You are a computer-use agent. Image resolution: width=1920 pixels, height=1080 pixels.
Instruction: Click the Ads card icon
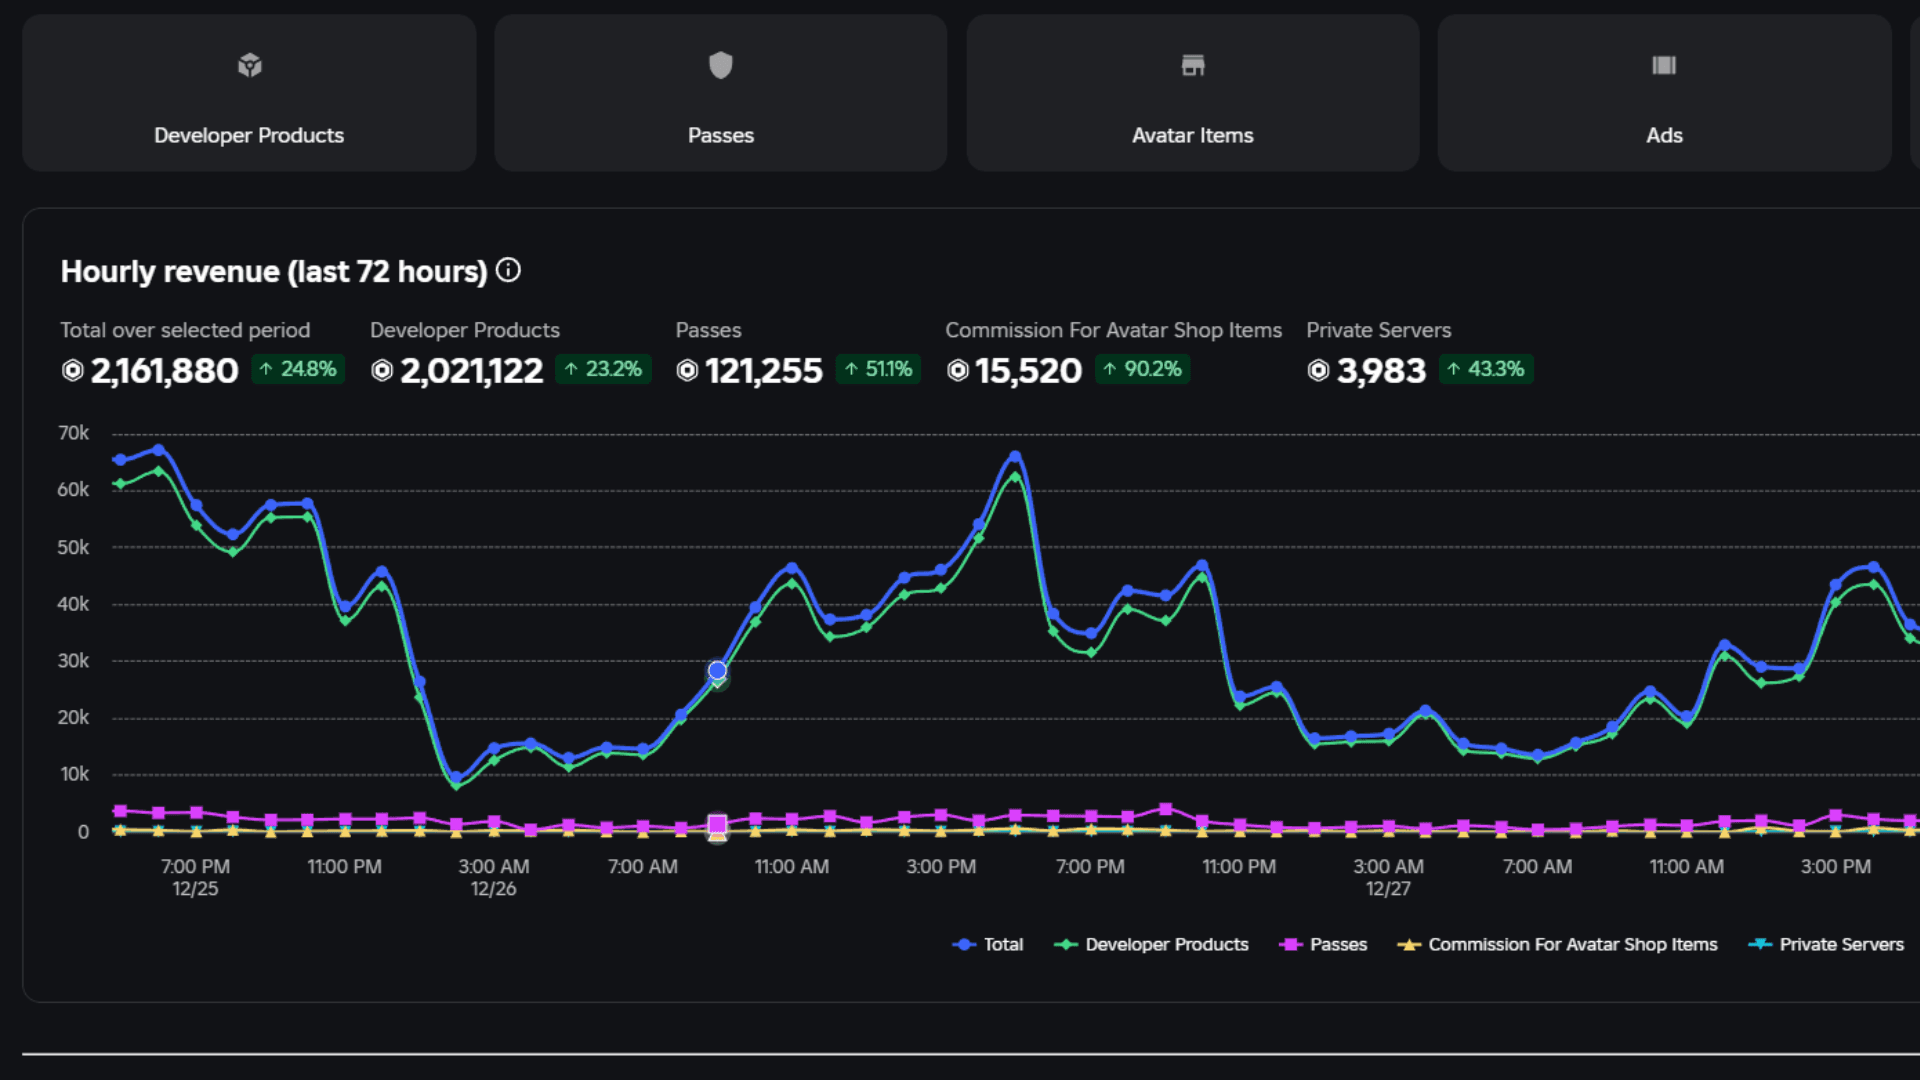pyautogui.click(x=1663, y=66)
